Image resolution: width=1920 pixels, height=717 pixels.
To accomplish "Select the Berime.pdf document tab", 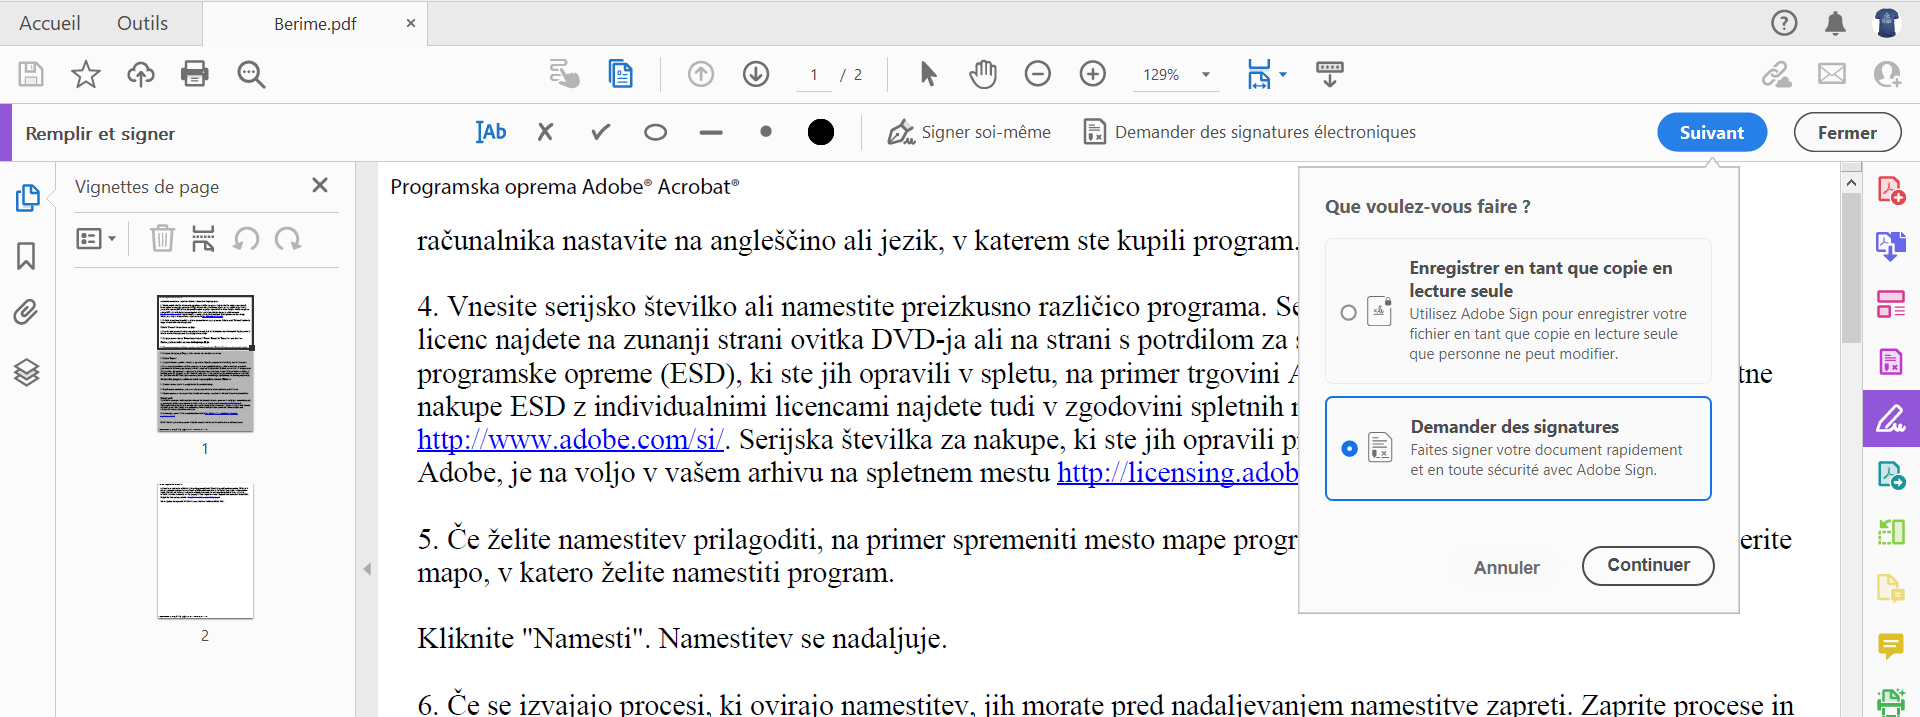I will tap(315, 24).
